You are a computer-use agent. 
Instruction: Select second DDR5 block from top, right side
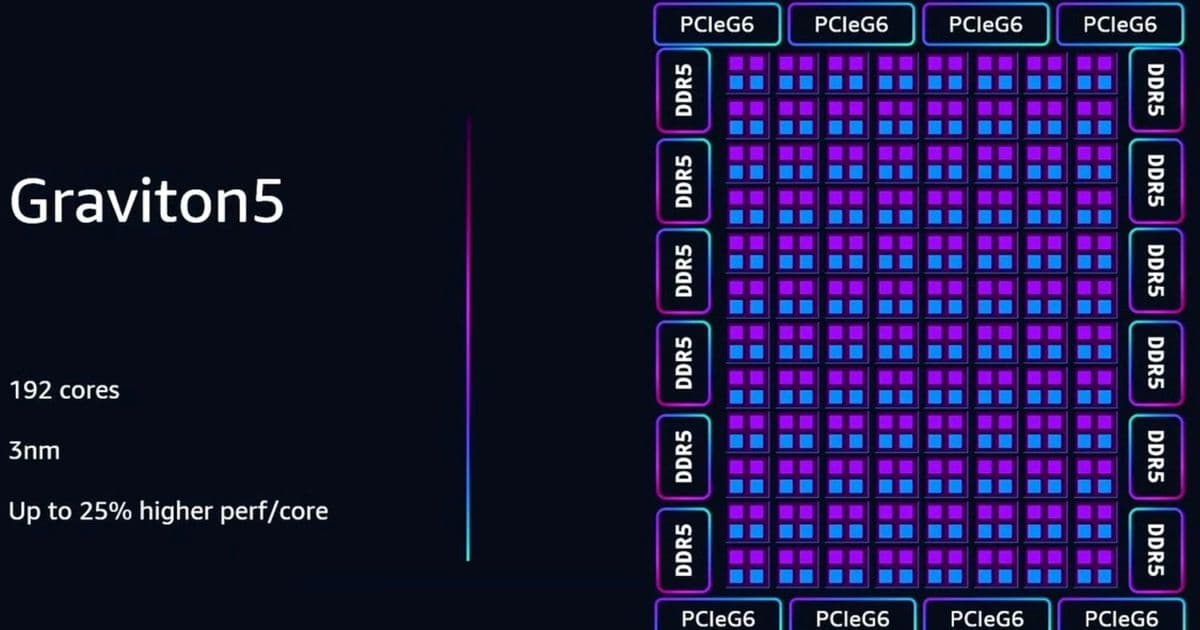click(x=1156, y=181)
